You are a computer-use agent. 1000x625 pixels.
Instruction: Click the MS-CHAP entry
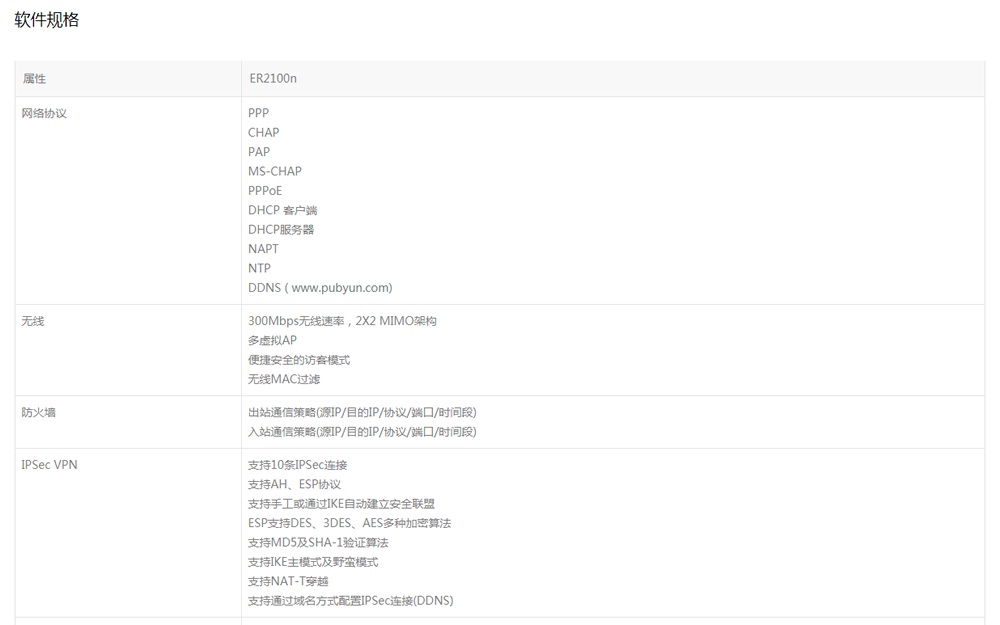275,172
